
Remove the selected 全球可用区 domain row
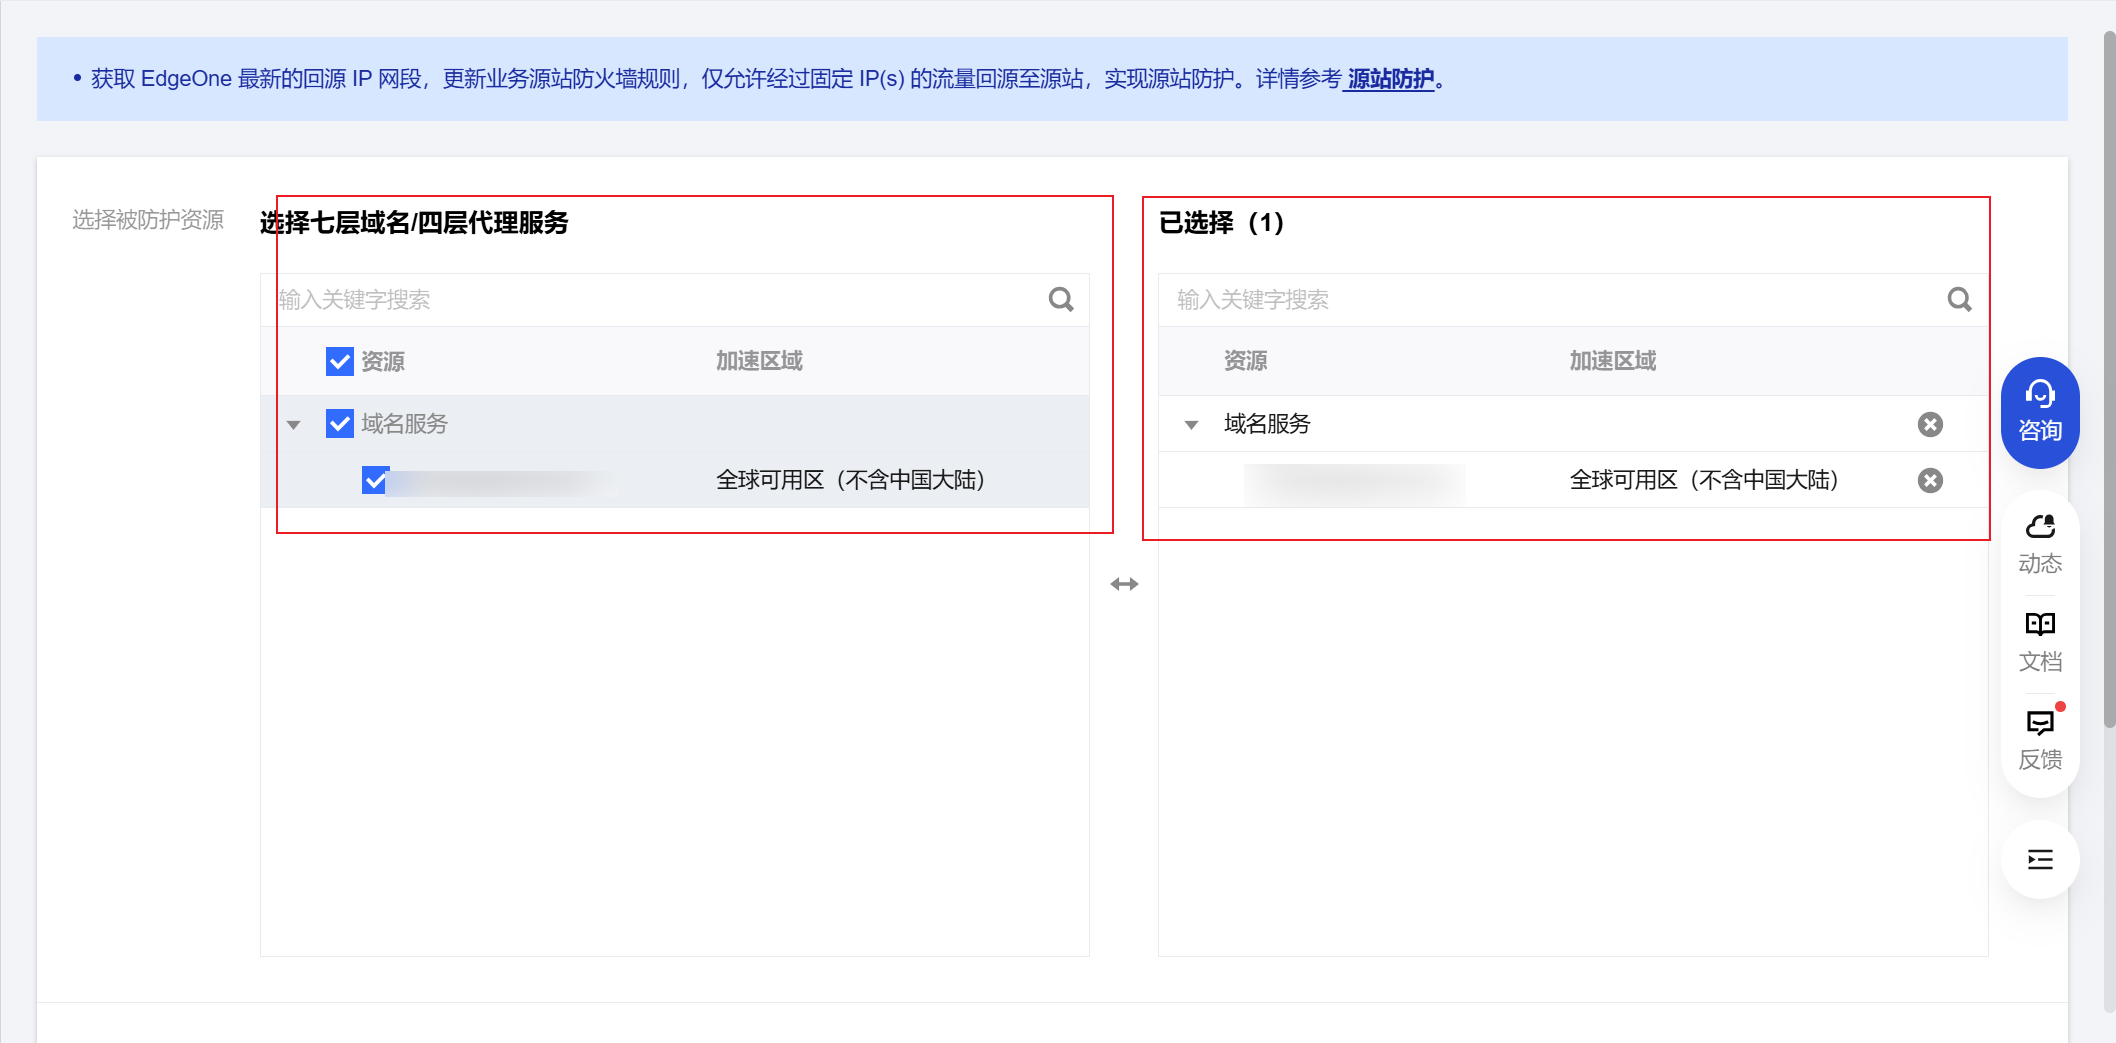(1930, 480)
